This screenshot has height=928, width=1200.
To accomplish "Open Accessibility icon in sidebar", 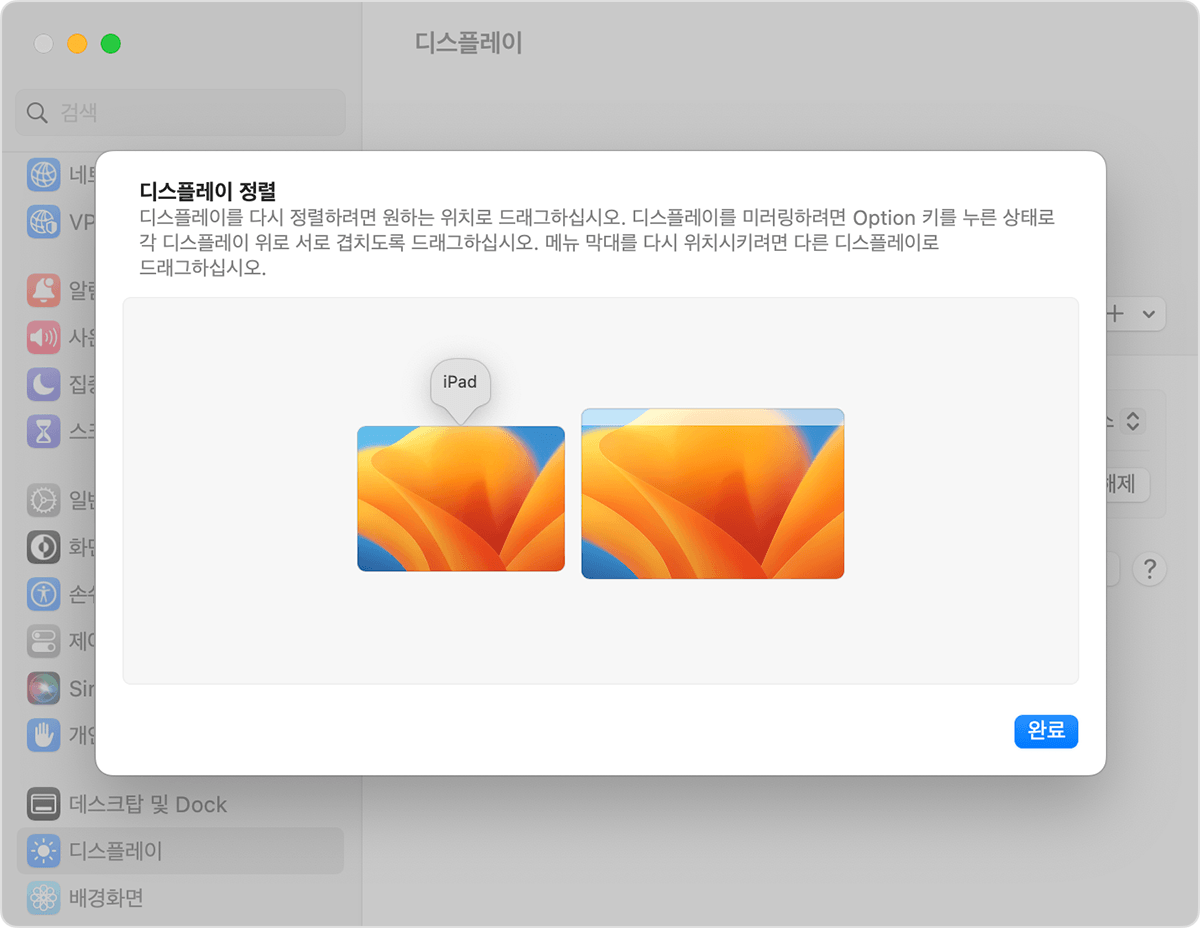I will pyautogui.click(x=44, y=594).
